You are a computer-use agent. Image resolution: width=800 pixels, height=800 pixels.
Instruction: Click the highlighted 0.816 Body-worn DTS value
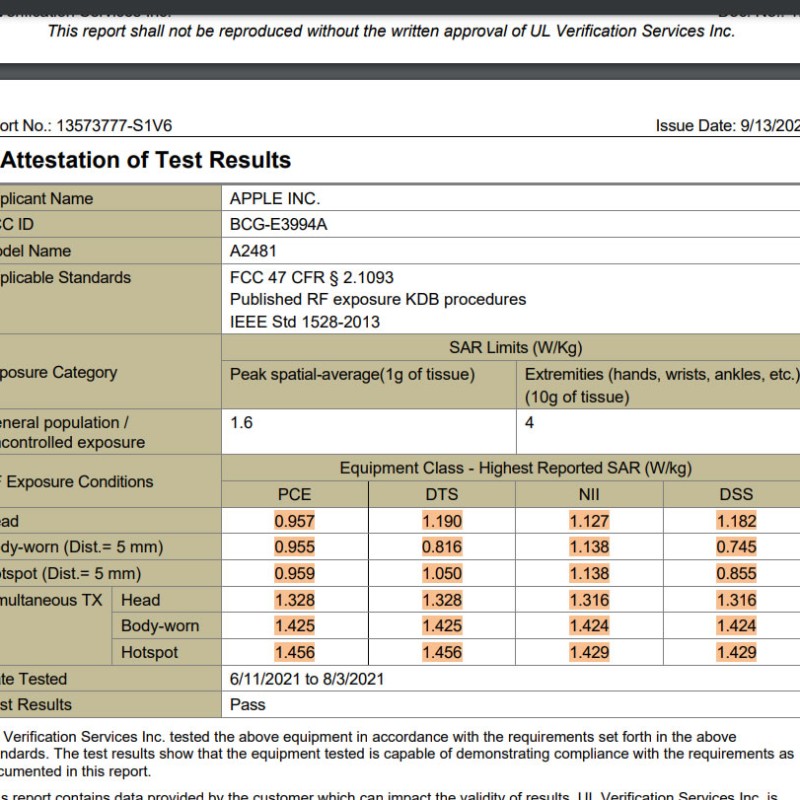click(x=442, y=547)
